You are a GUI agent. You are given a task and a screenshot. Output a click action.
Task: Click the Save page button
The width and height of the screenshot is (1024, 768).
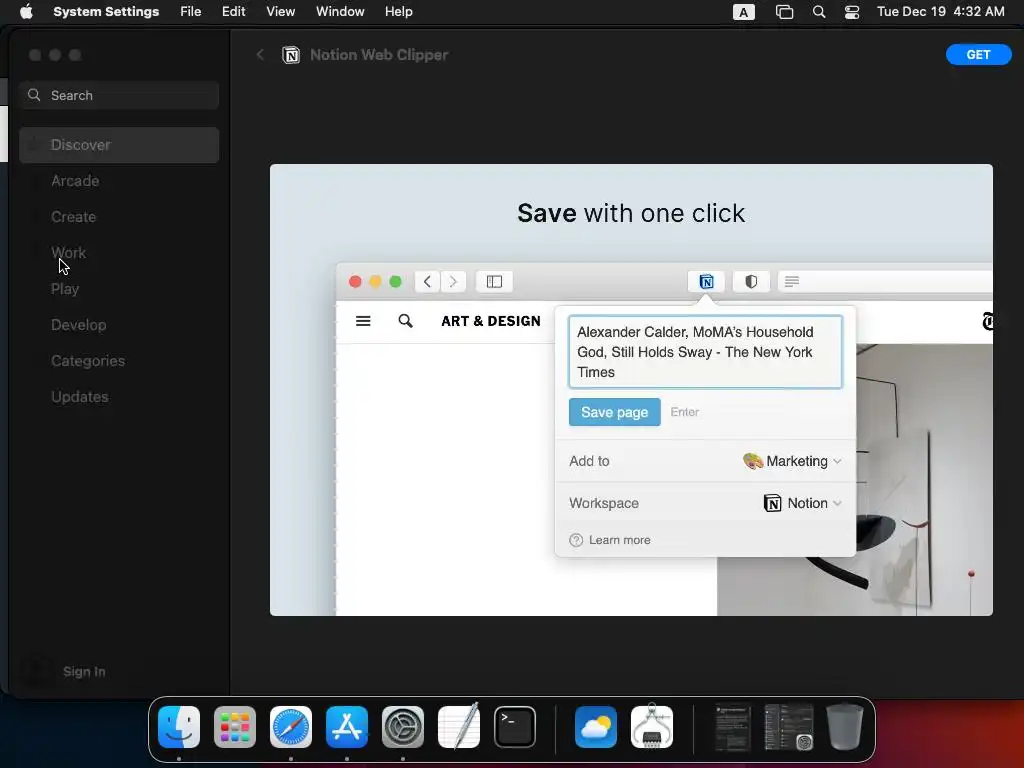(615, 412)
